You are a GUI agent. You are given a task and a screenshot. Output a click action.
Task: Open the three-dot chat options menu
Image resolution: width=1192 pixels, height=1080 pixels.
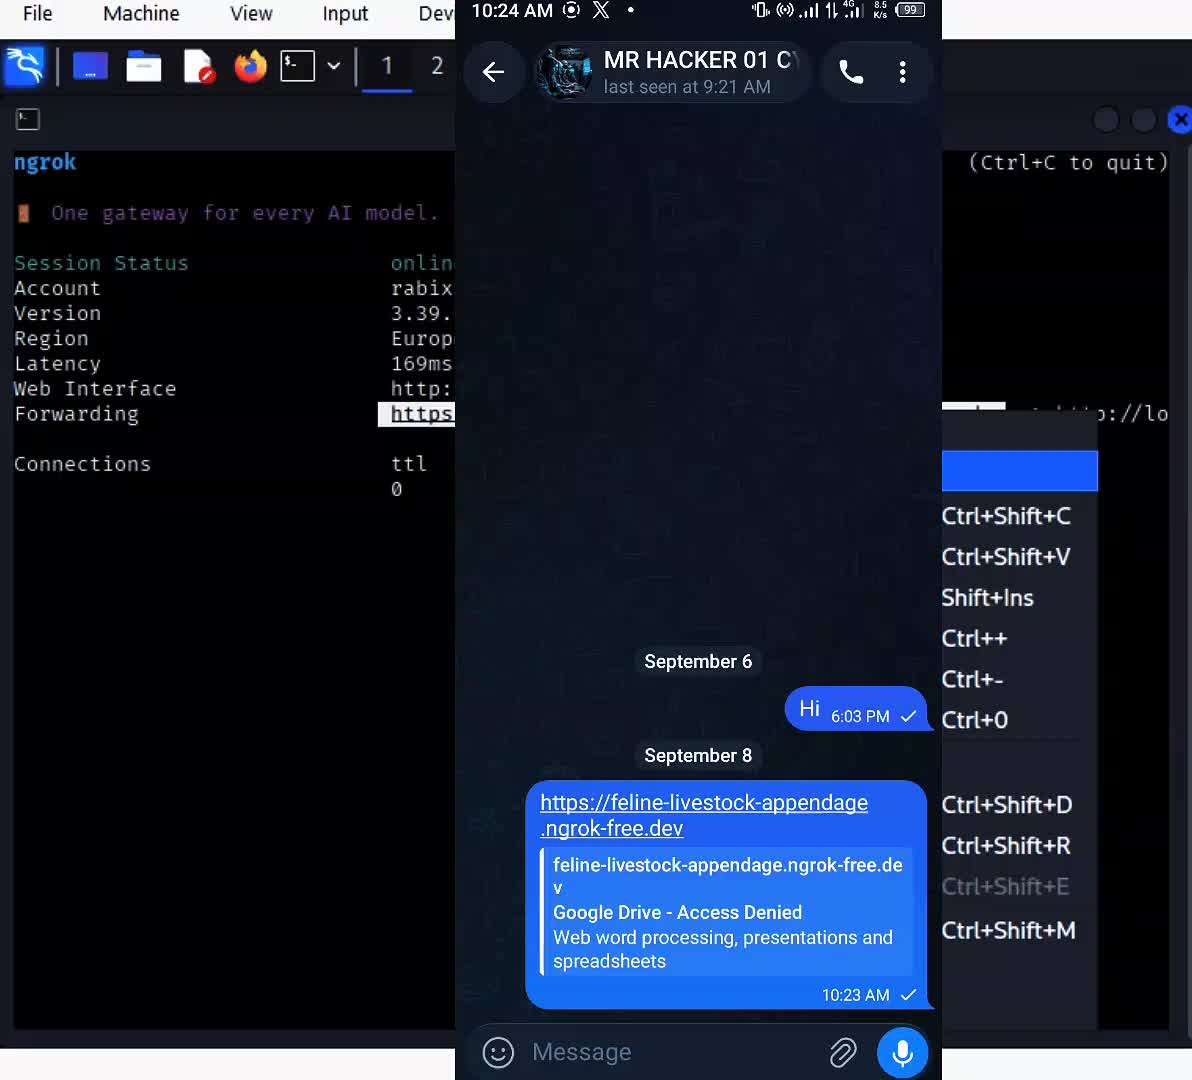[x=902, y=72]
